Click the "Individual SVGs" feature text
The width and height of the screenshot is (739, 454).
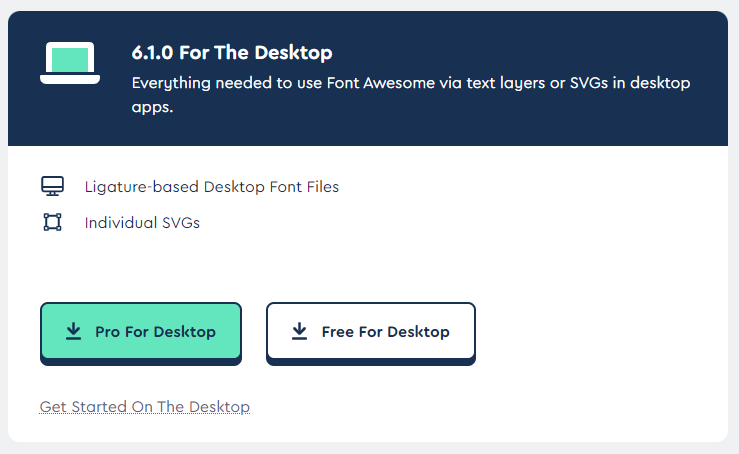click(142, 222)
